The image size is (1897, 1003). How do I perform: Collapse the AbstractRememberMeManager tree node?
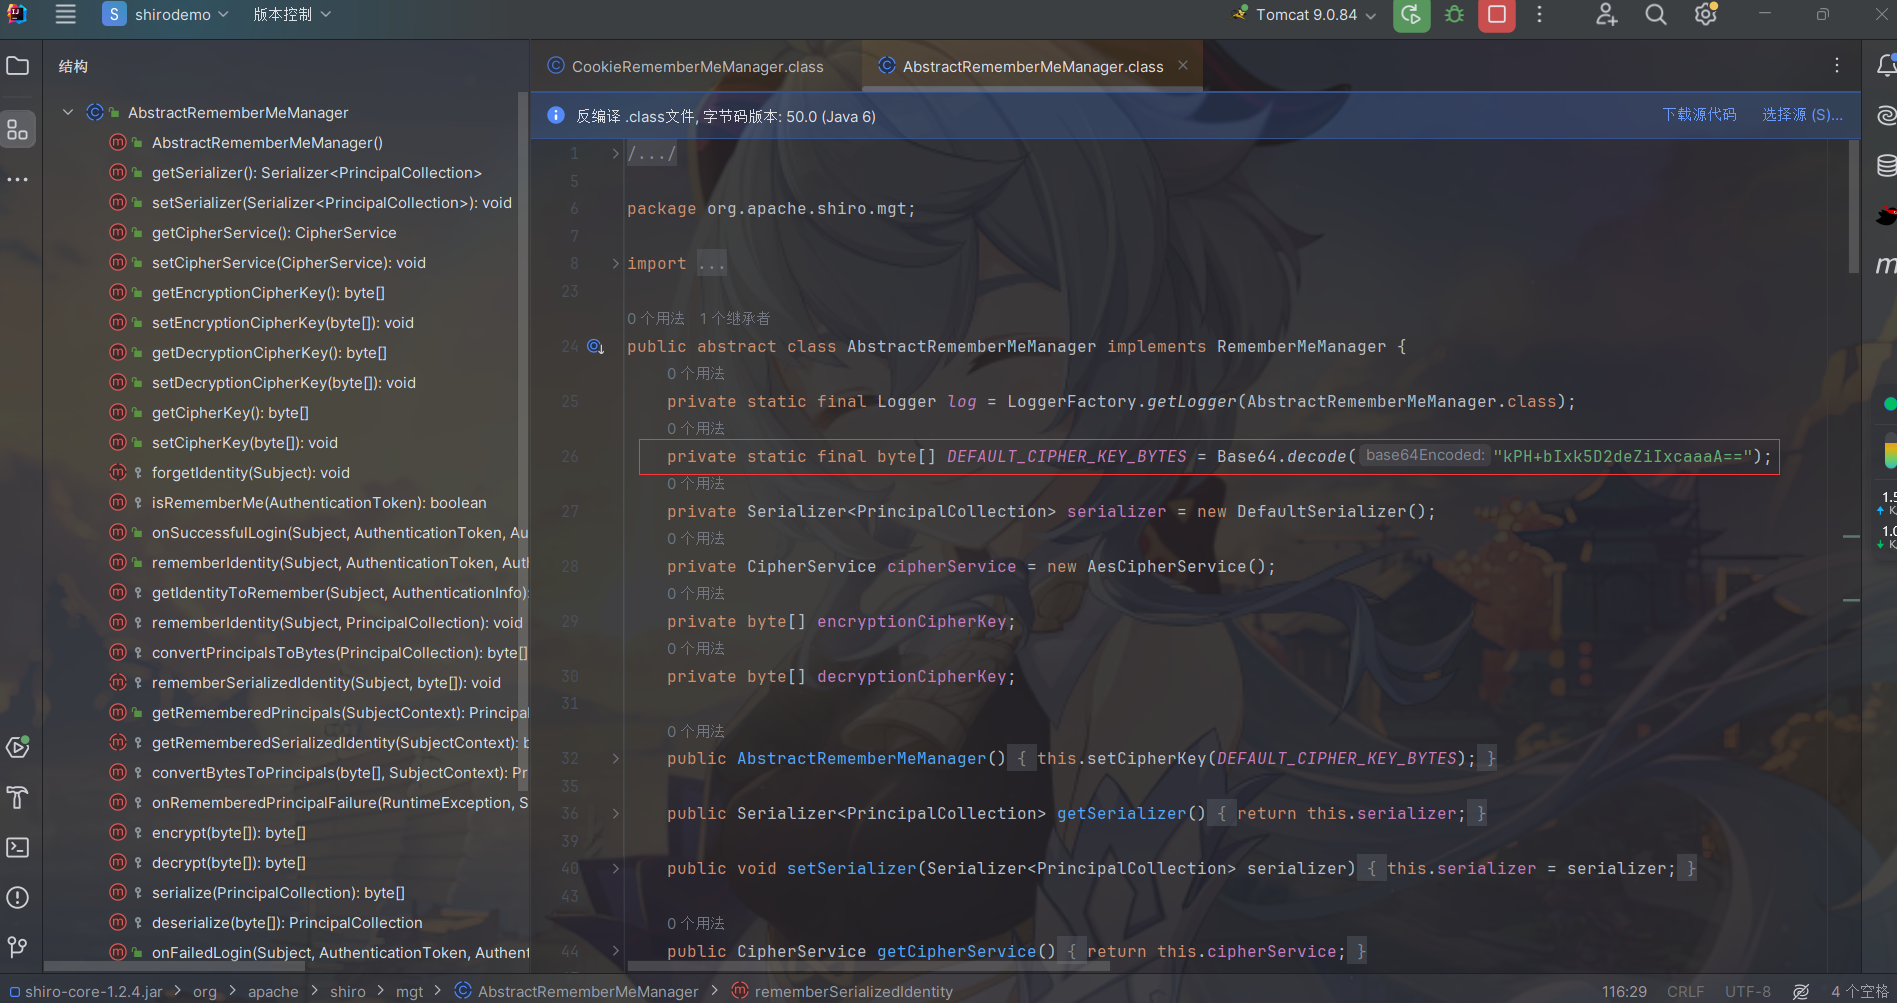68,113
